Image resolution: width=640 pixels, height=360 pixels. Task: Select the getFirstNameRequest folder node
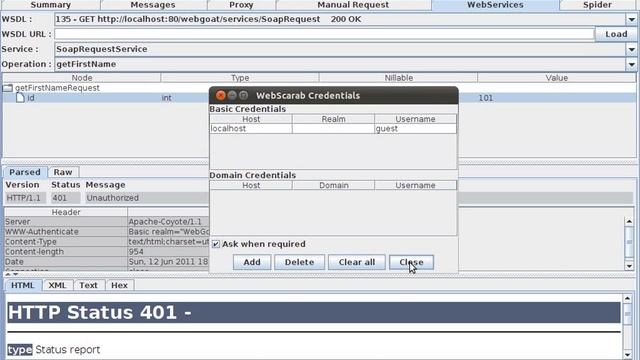pos(57,88)
